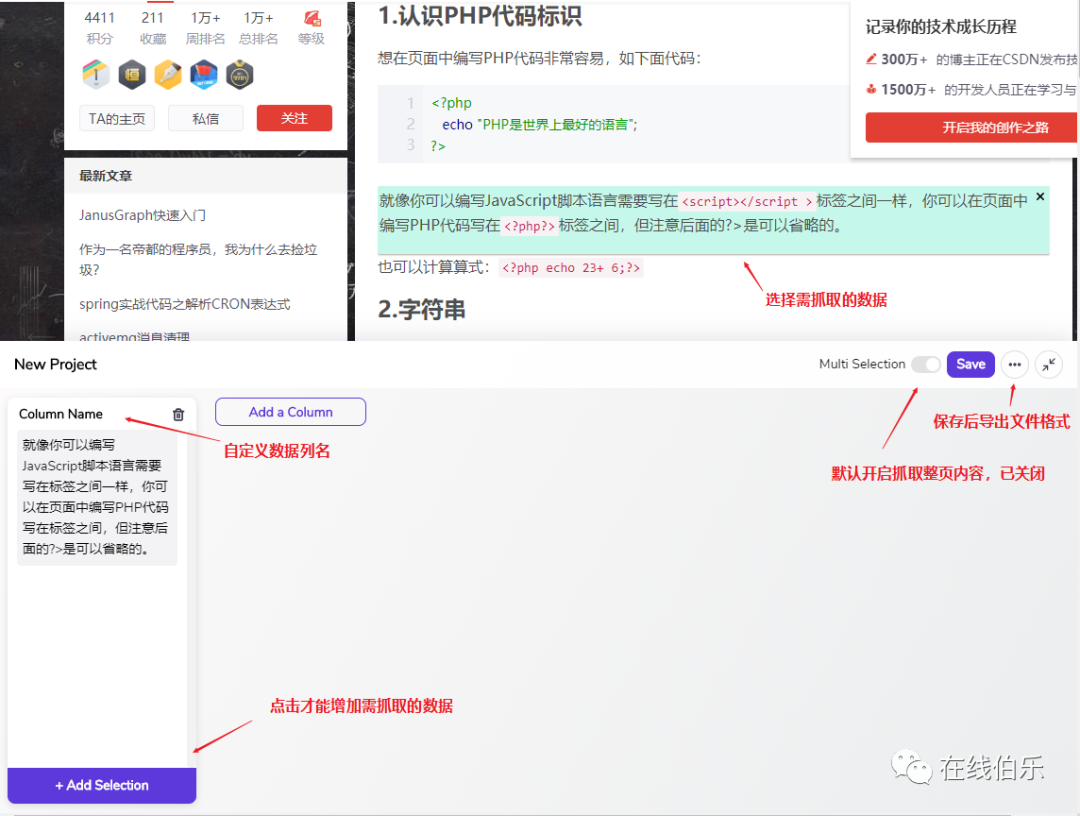Click the New Project title

coord(55,364)
